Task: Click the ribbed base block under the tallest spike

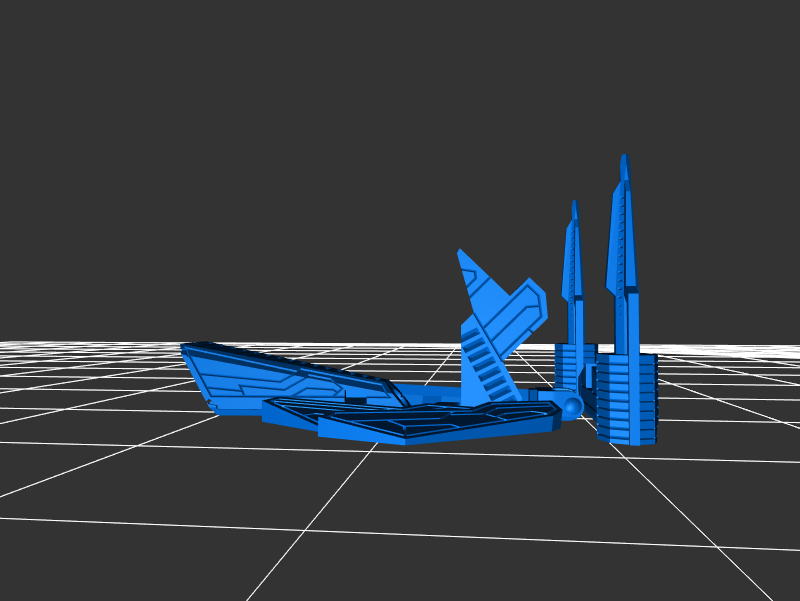Action: tap(627, 400)
